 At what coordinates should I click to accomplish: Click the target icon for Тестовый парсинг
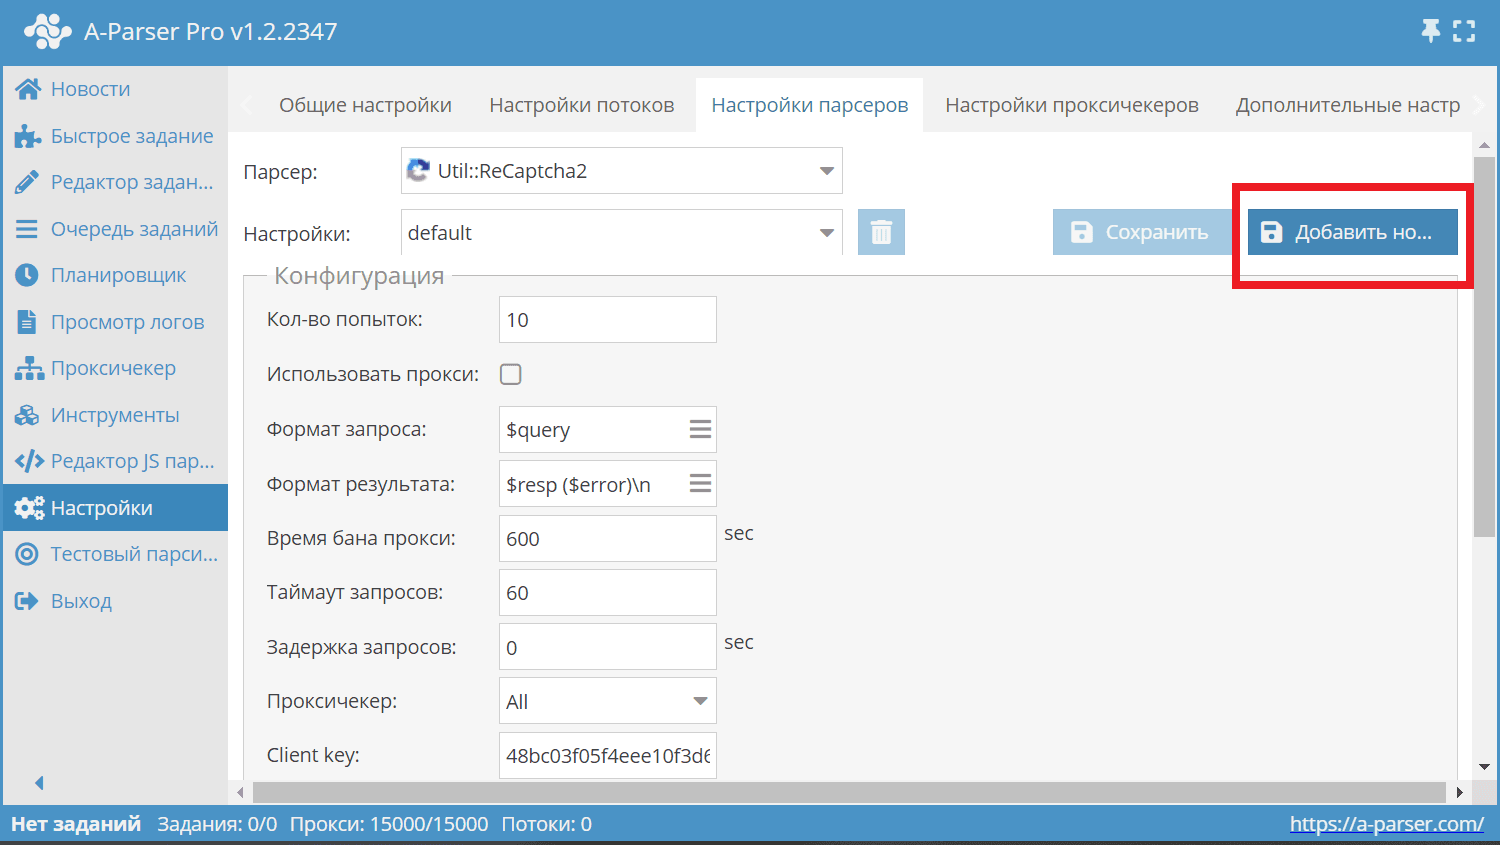coord(27,554)
